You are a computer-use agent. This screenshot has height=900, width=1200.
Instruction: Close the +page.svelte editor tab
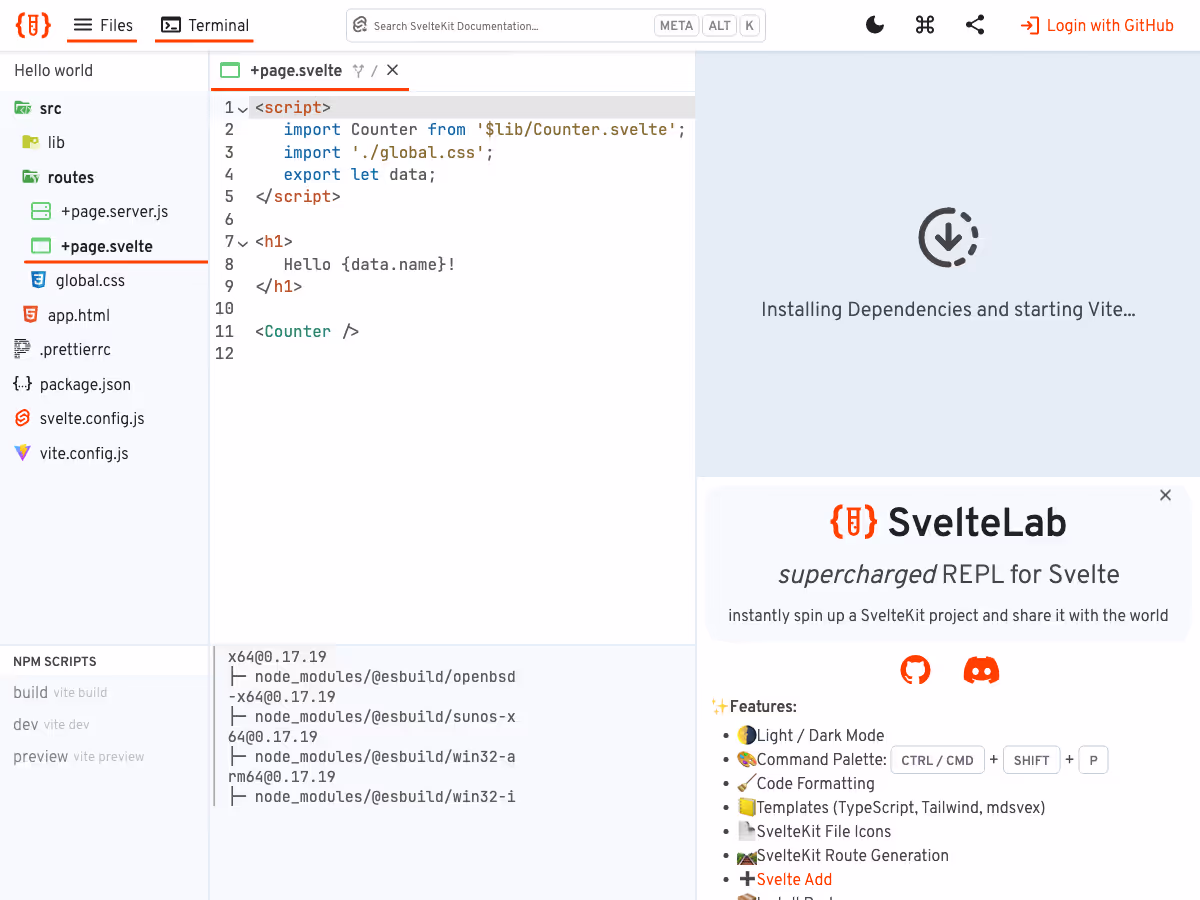392,70
